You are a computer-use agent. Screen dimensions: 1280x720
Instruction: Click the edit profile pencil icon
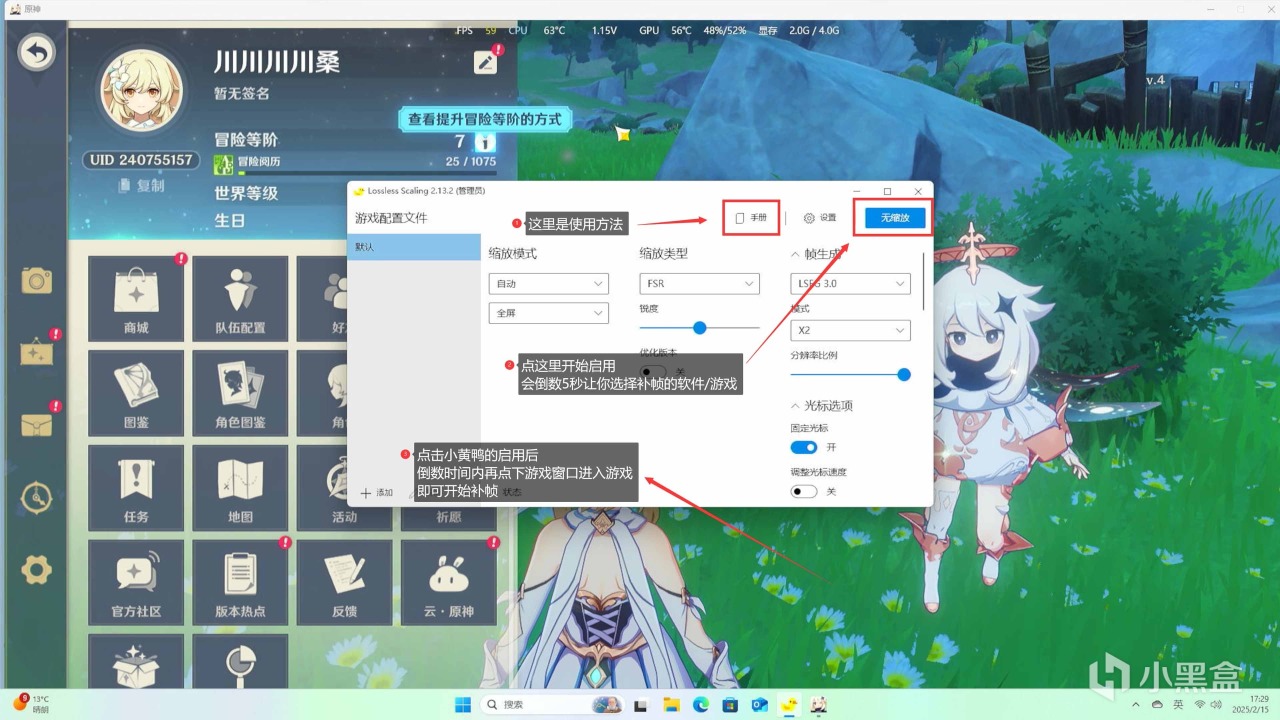[485, 62]
